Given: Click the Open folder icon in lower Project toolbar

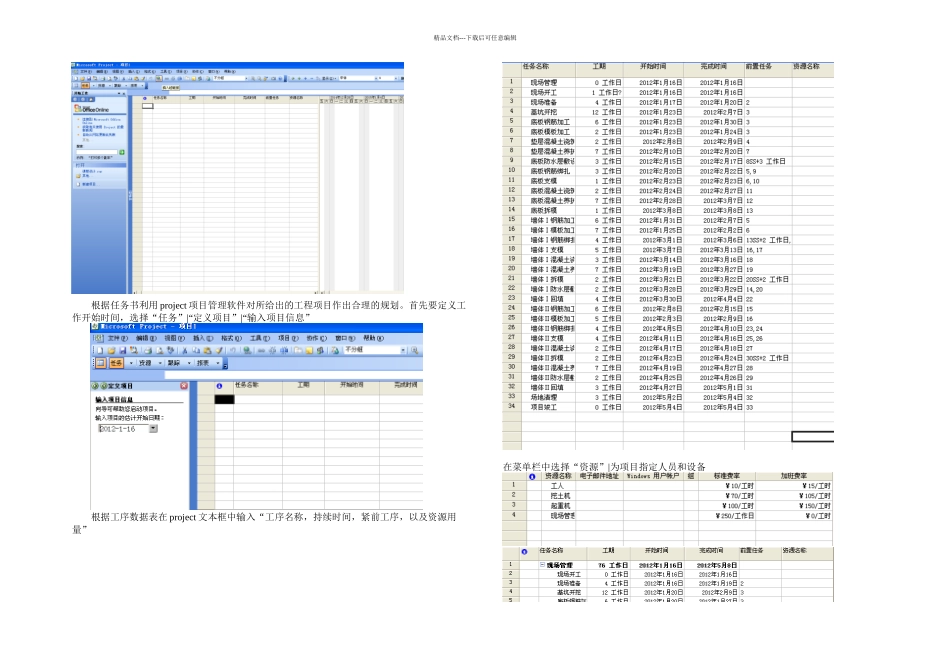Looking at the screenshot, I should [x=111, y=350].
